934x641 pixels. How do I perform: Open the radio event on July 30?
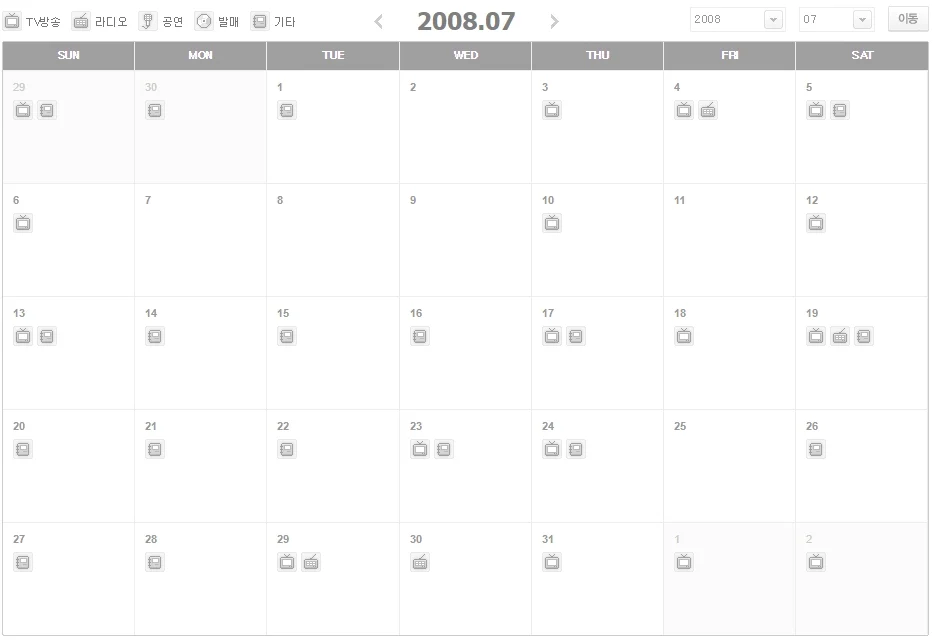[420, 562]
